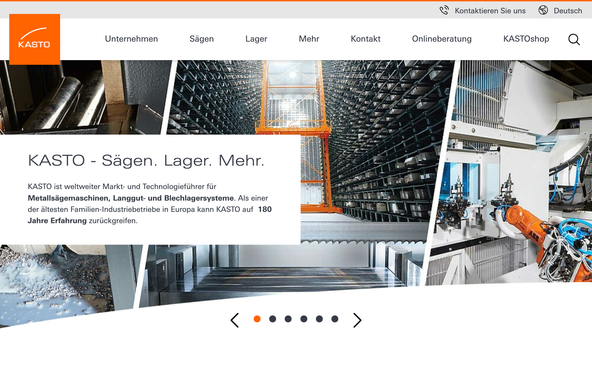Select the third carousel dot
The image size is (592, 370).
288,319
